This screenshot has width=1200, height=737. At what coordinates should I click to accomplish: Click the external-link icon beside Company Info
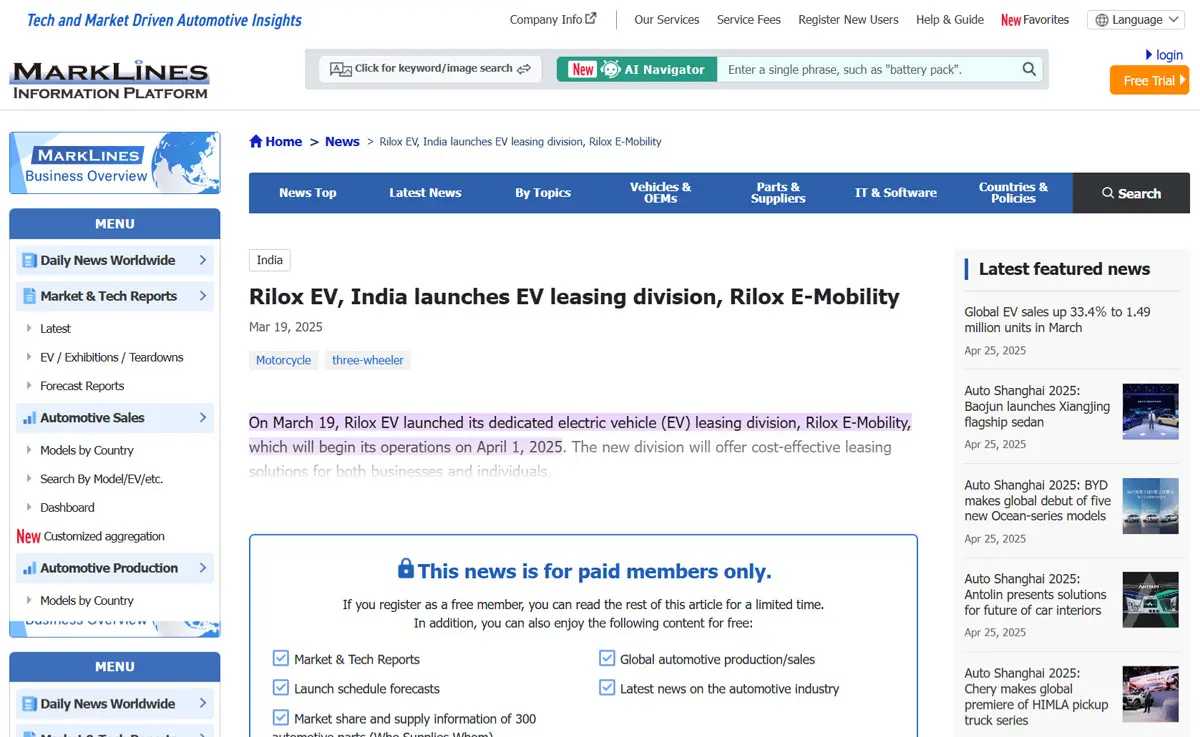coord(591,18)
